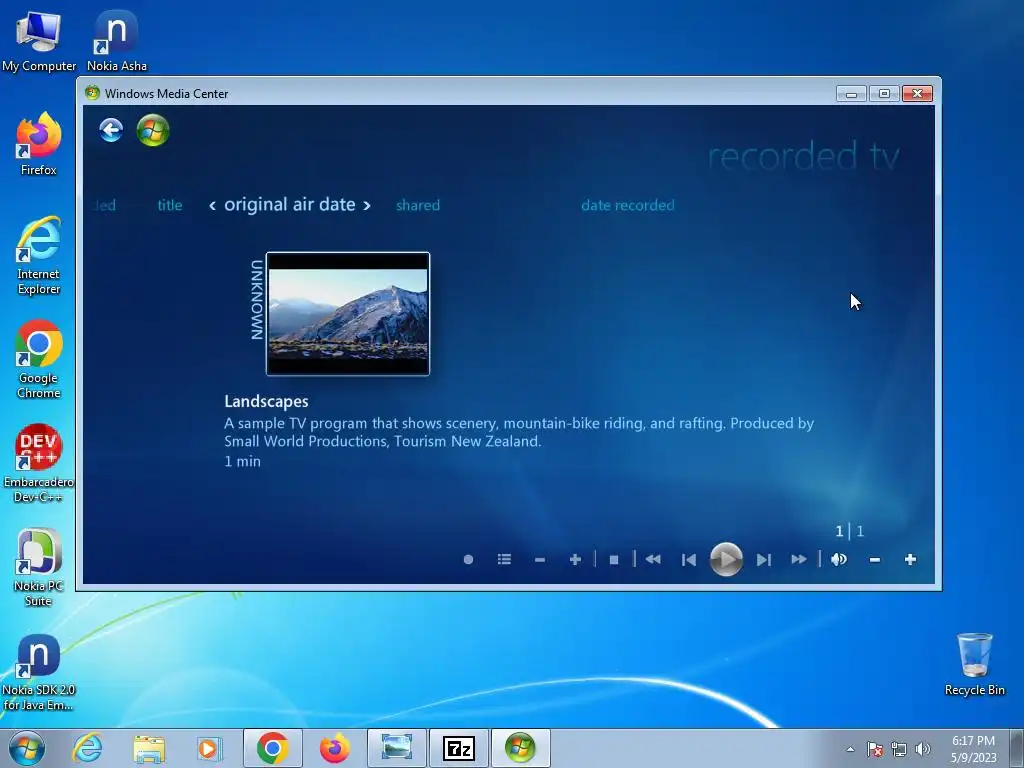This screenshot has height=768, width=1024.
Task: Switch to 7-Zip in taskbar
Action: tap(458, 748)
